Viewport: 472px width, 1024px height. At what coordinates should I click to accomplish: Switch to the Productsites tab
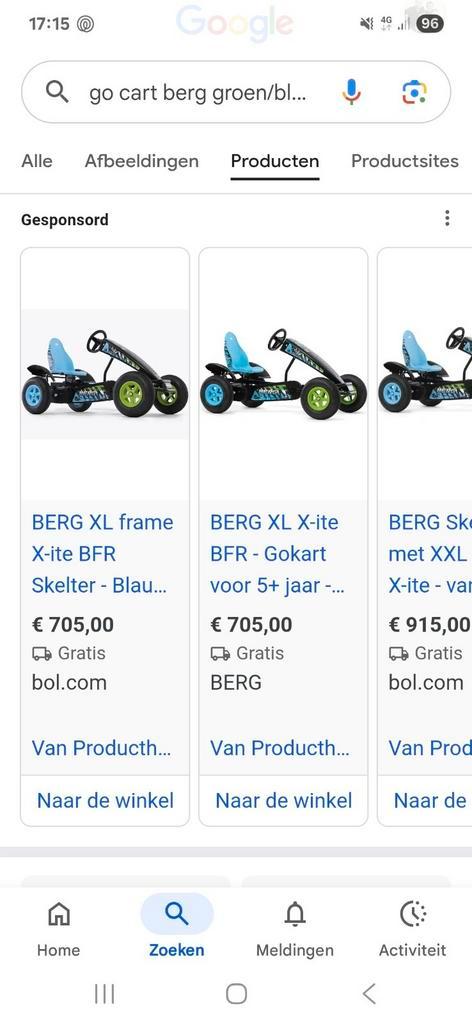(405, 161)
